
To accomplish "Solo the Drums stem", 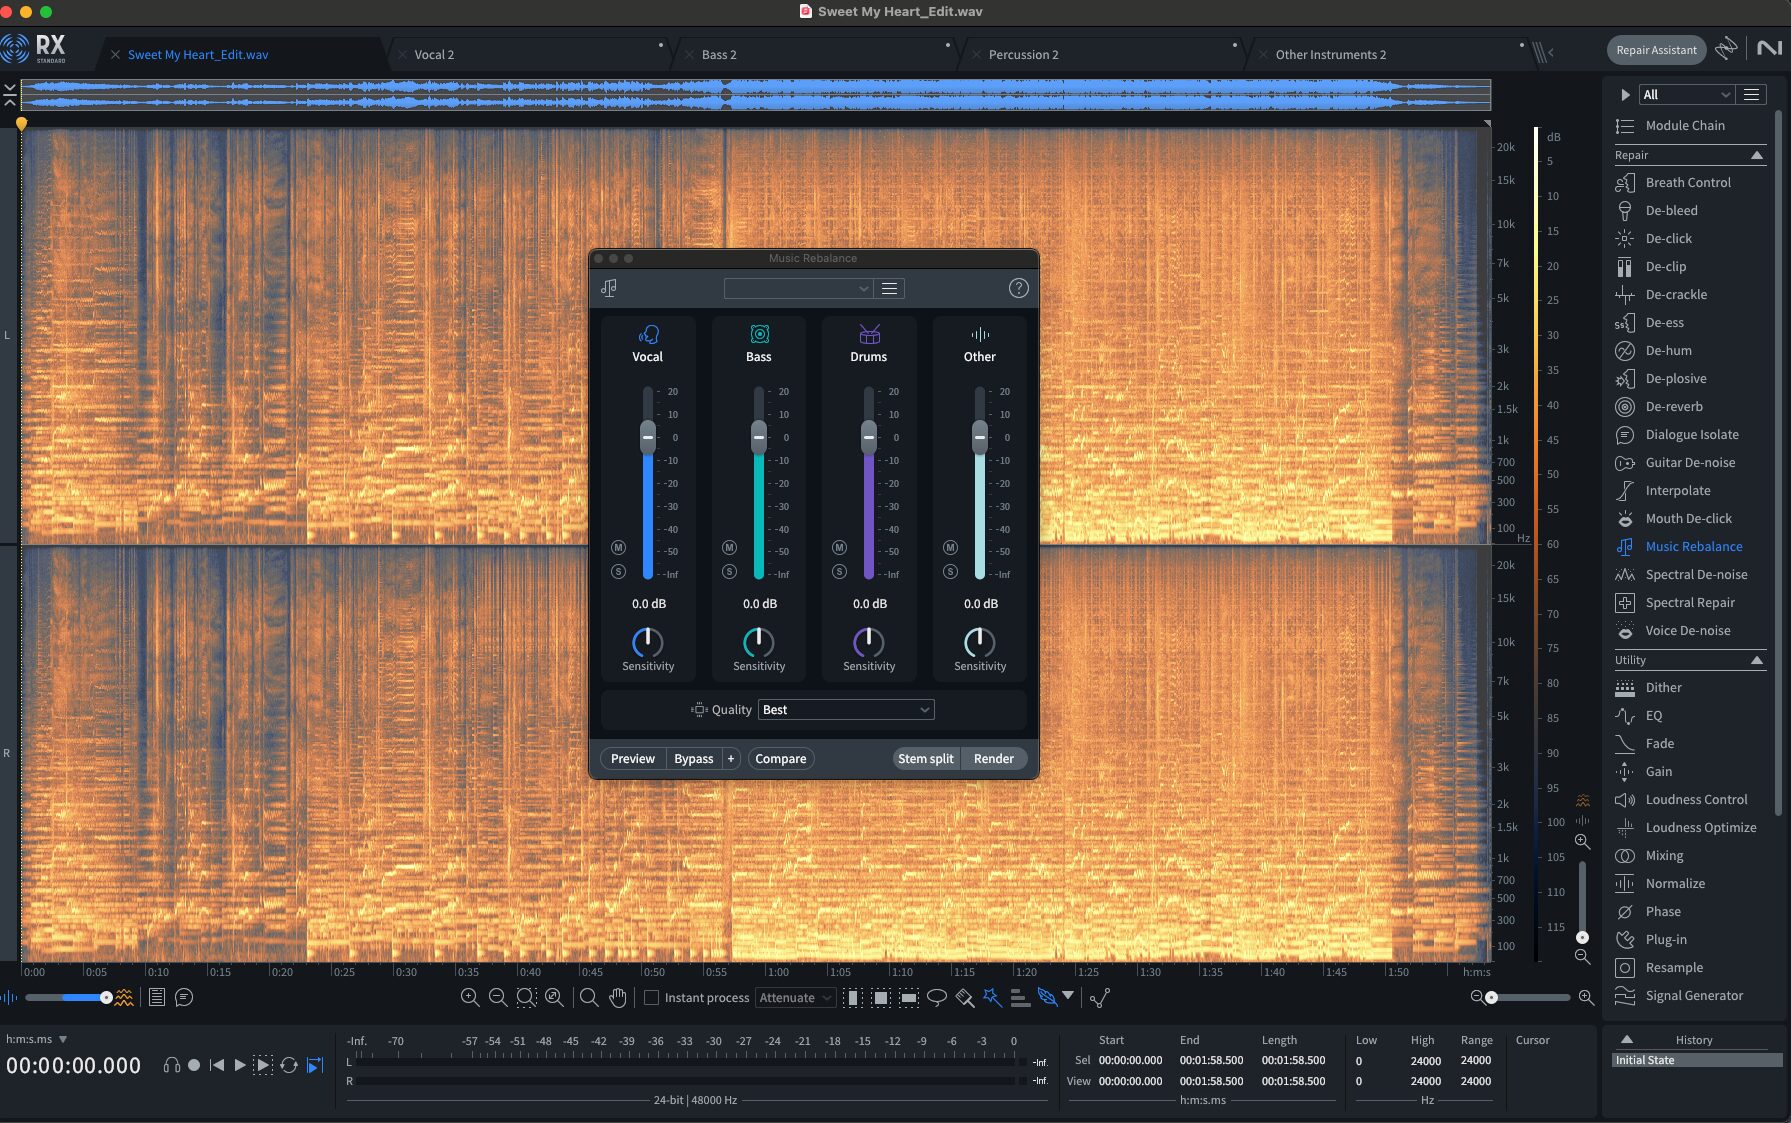I will click(x=839, y=572).
